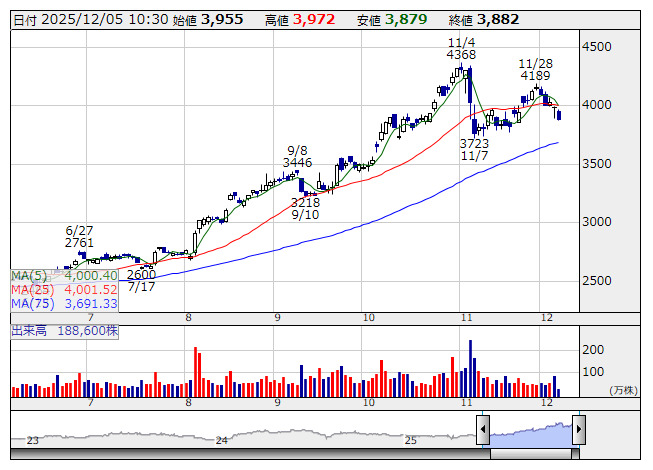
Task: Click the 3000 price axis label
Action: pos(596,222)
